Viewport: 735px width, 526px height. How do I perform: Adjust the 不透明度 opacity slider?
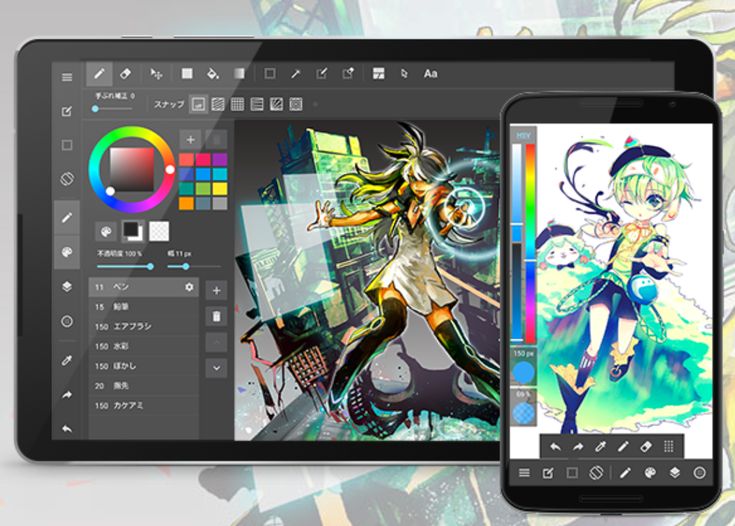click(125, 266)
